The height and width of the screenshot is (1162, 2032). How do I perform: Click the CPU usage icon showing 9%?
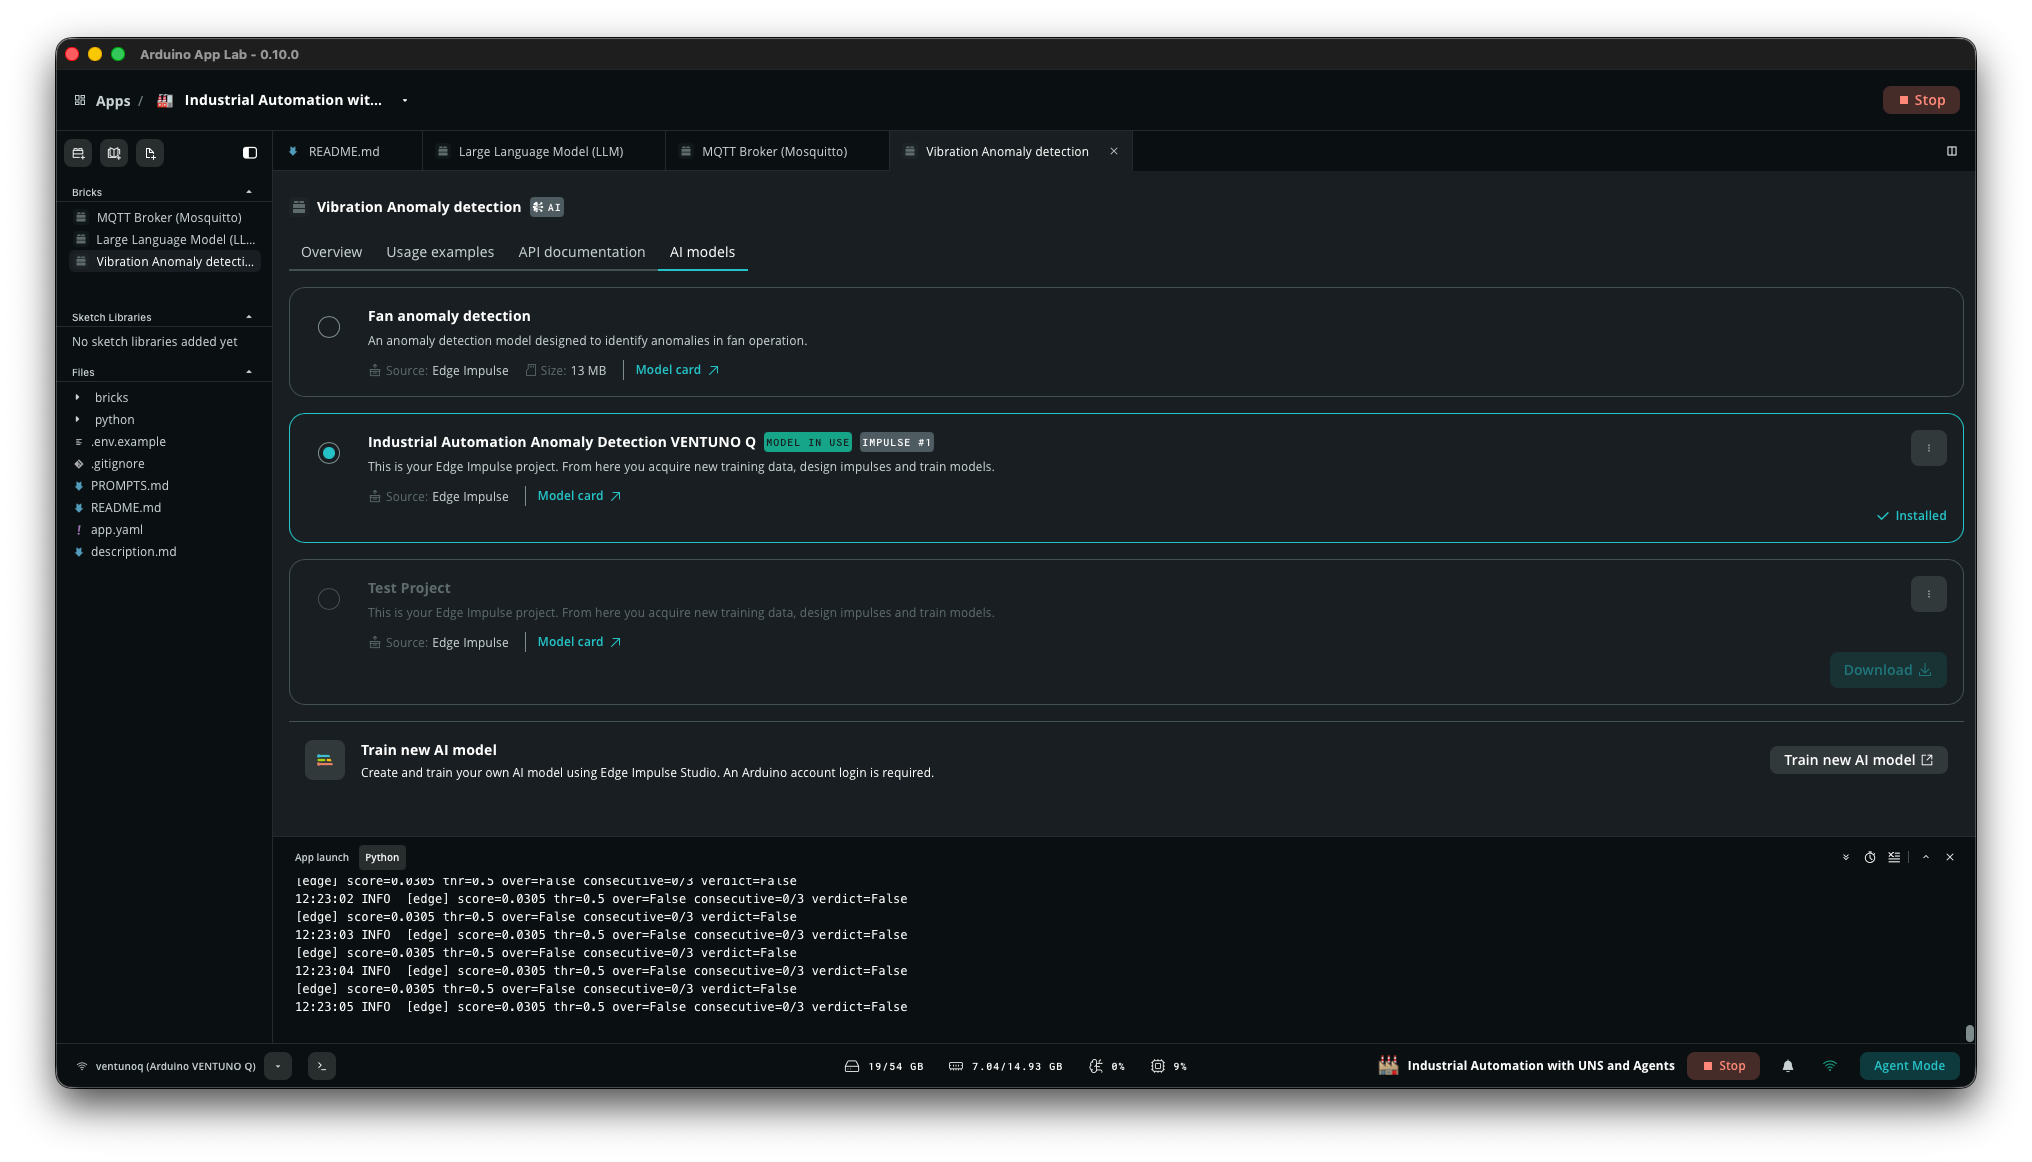[1158, 1066]
